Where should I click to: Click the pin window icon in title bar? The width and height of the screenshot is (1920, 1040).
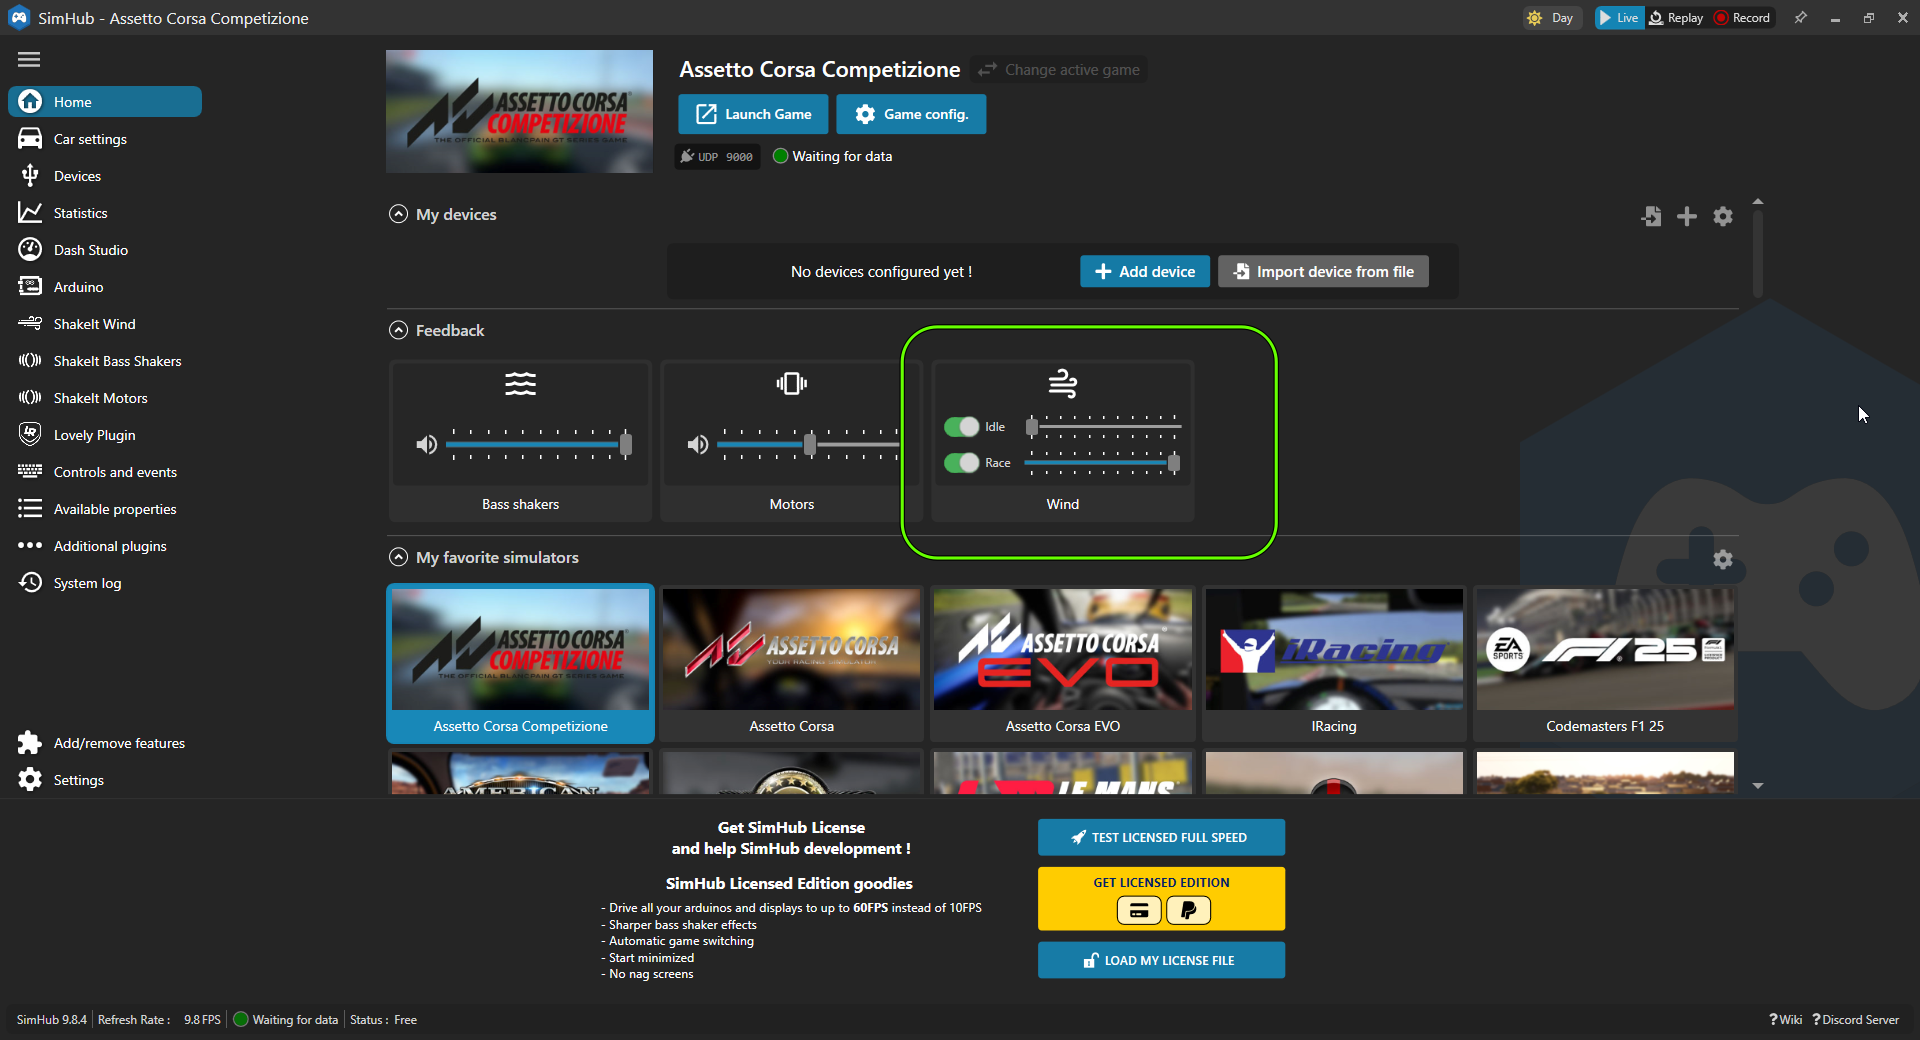point(1801,18)
